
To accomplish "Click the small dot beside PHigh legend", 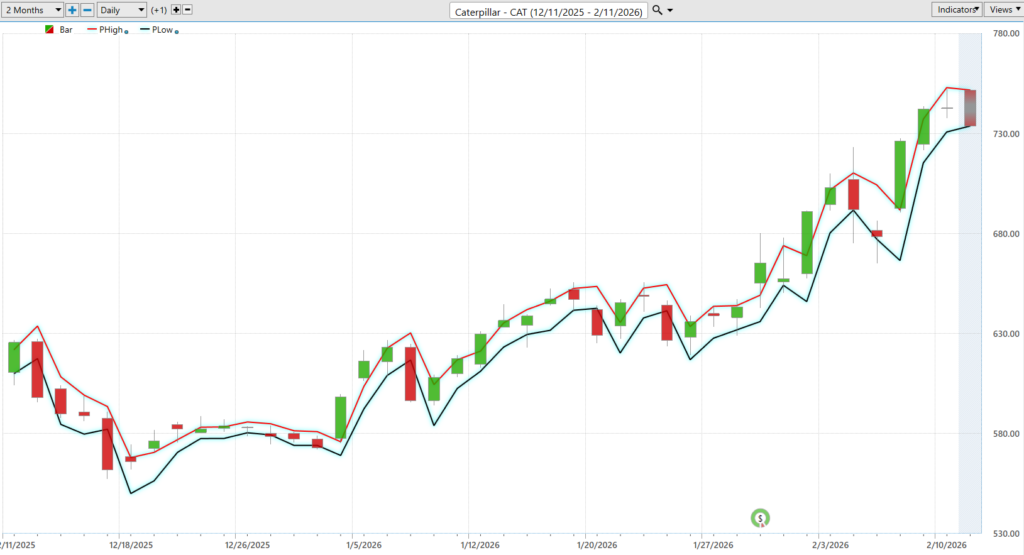I will coord(126,32).
